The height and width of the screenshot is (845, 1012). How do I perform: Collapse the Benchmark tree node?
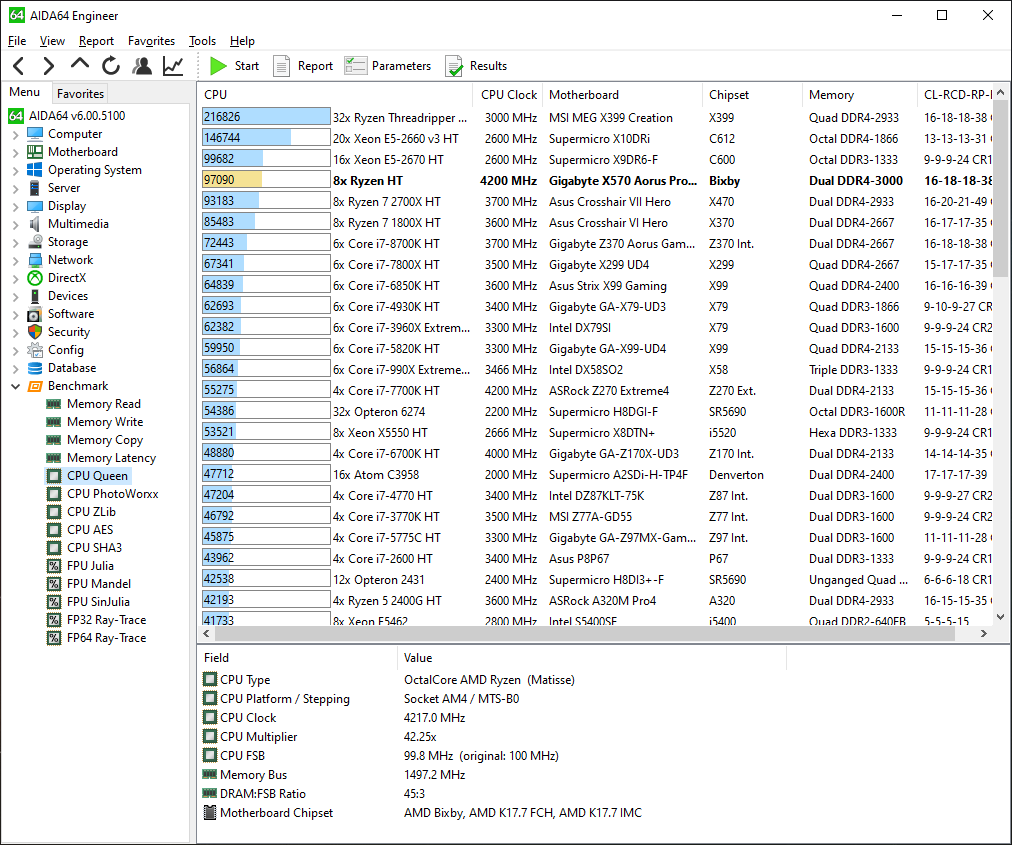pos(15,386)
